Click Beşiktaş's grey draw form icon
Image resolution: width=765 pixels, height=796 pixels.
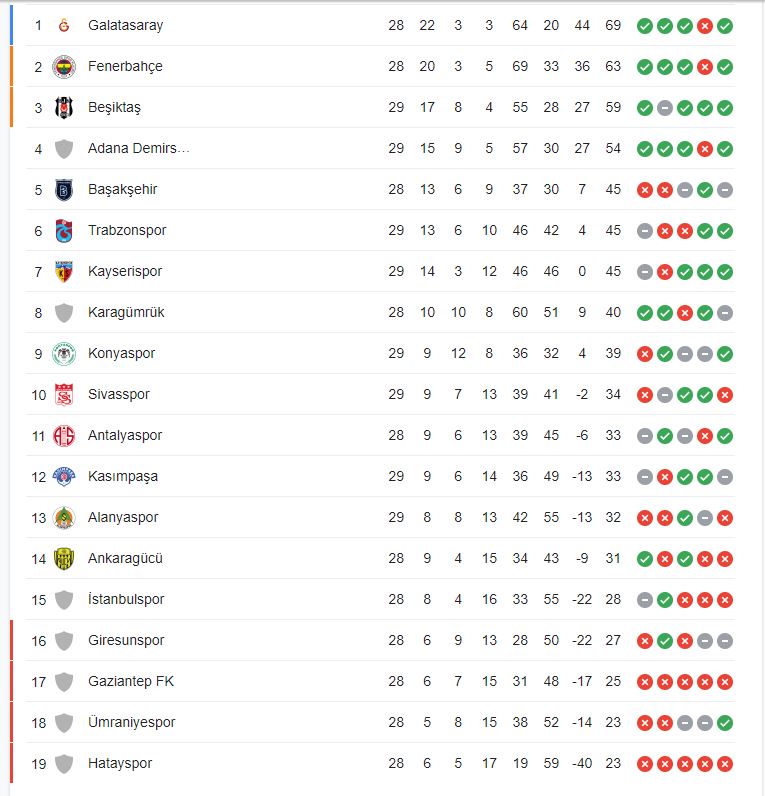(x=665, y=107)
